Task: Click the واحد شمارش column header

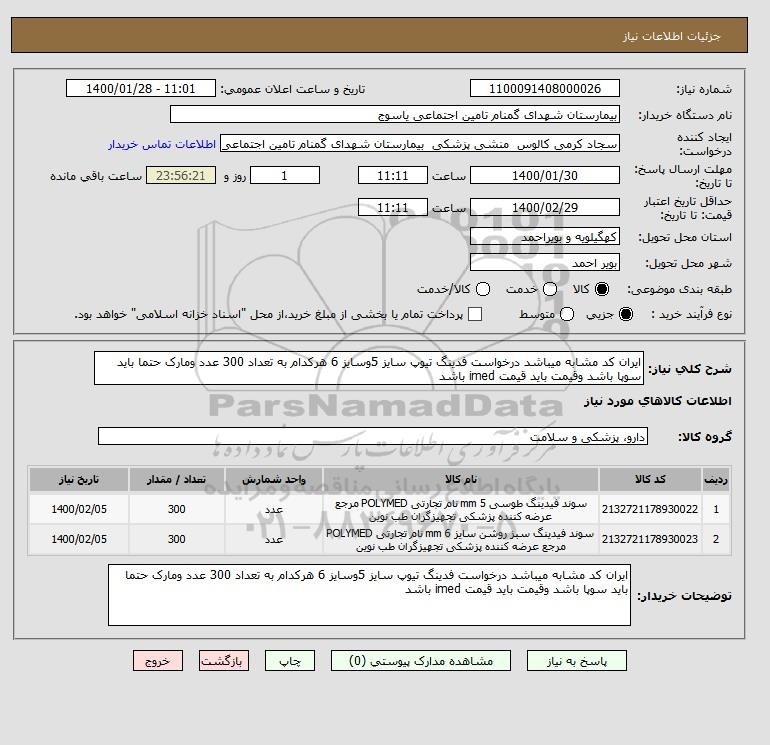Action: (x=274, y=479)
